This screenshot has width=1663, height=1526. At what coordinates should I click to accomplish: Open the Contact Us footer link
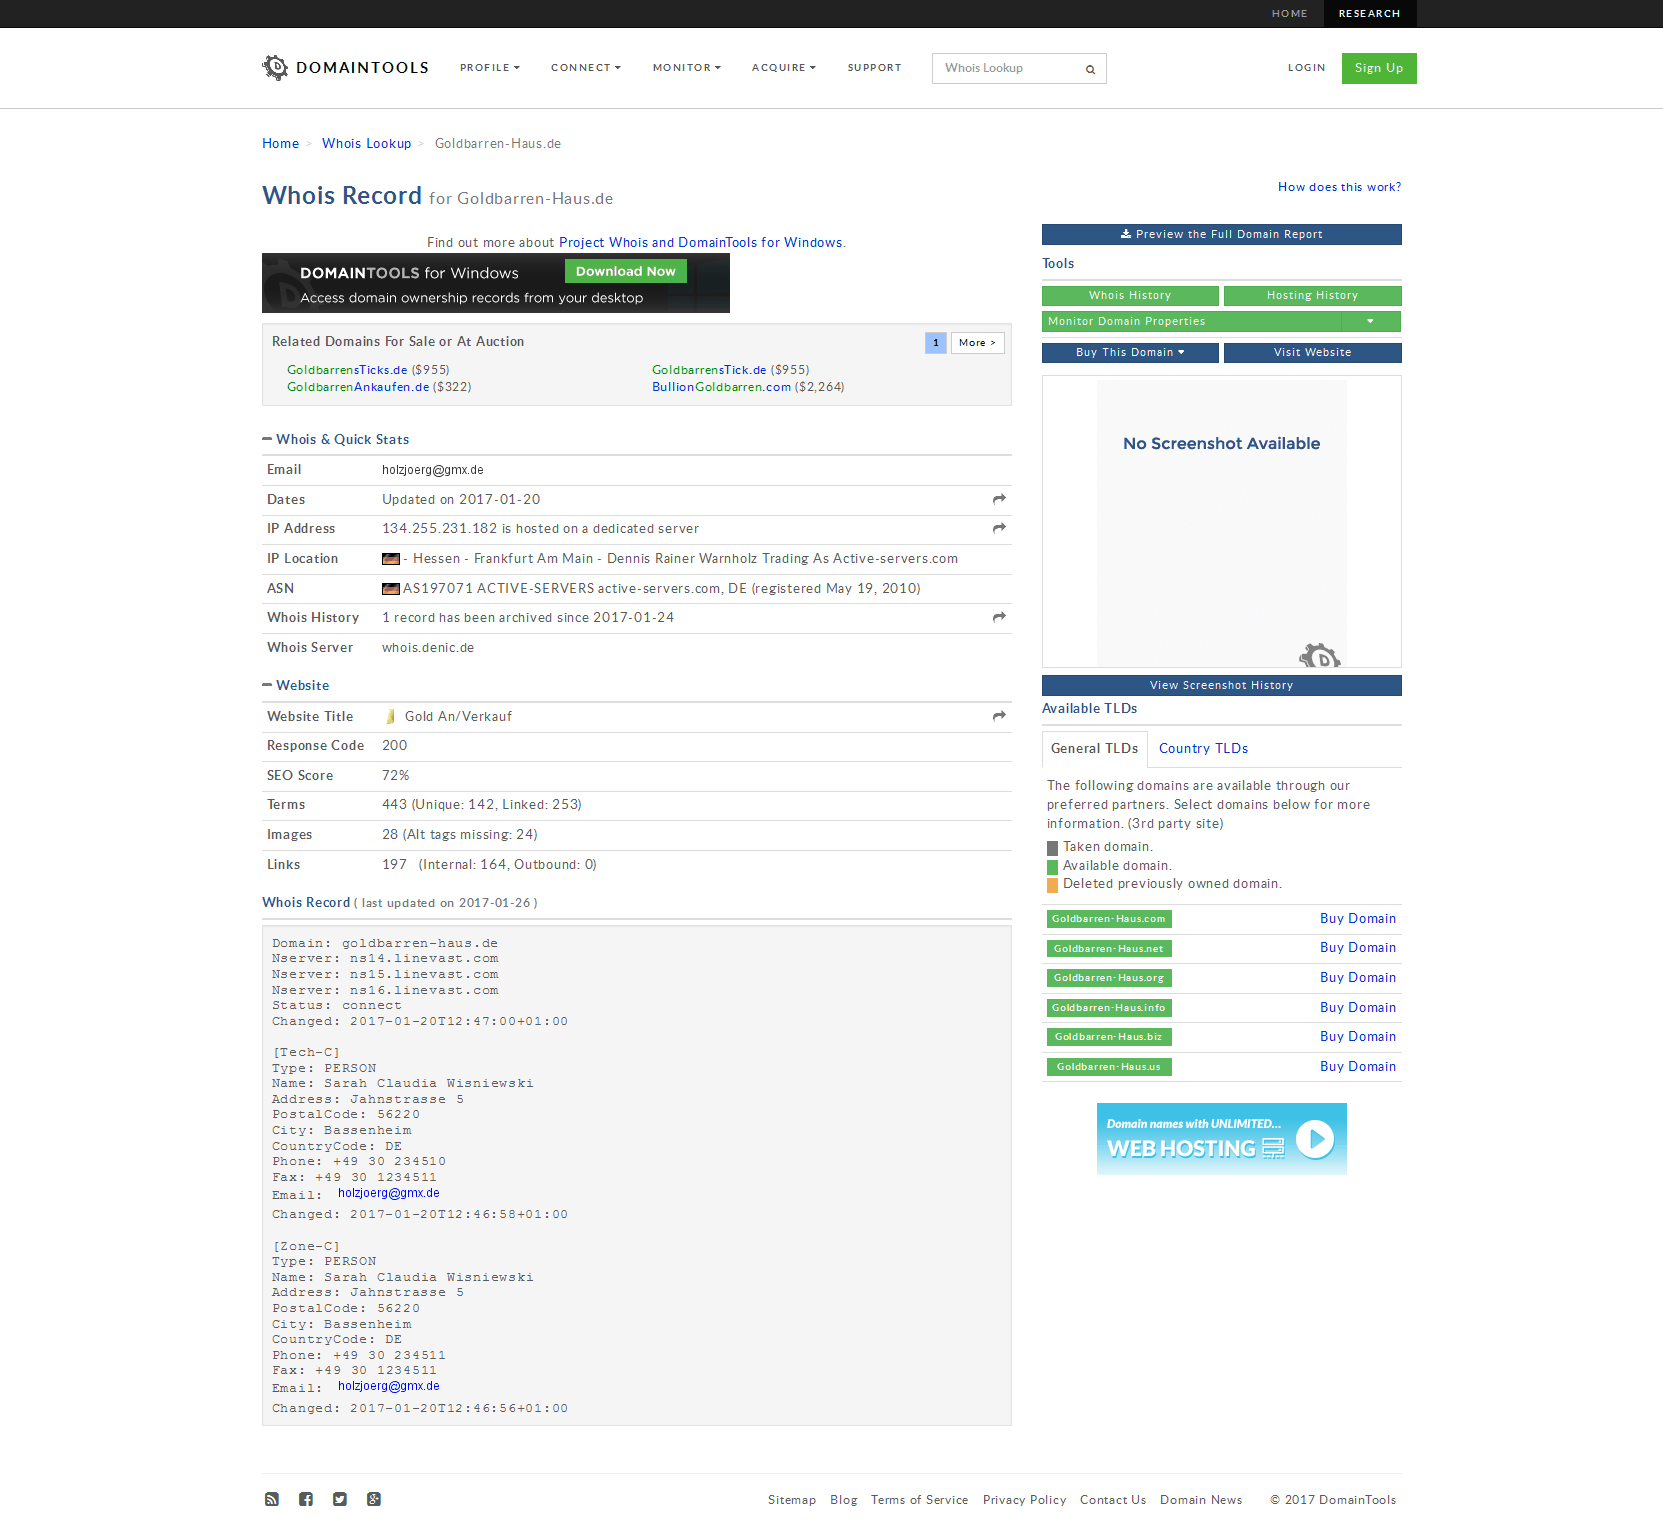(1113, 1500)
